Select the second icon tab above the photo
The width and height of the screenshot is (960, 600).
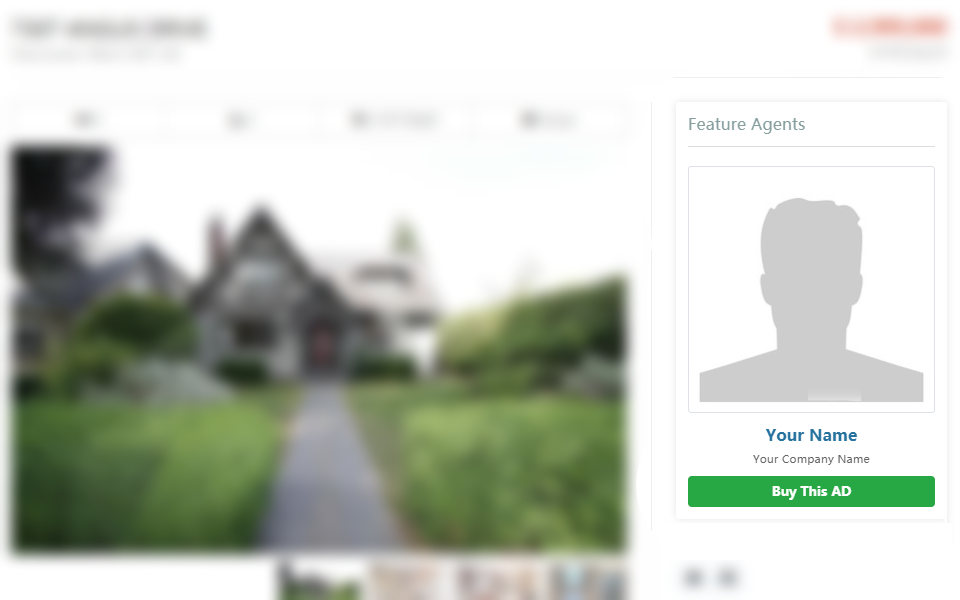[x=239, y=119]
